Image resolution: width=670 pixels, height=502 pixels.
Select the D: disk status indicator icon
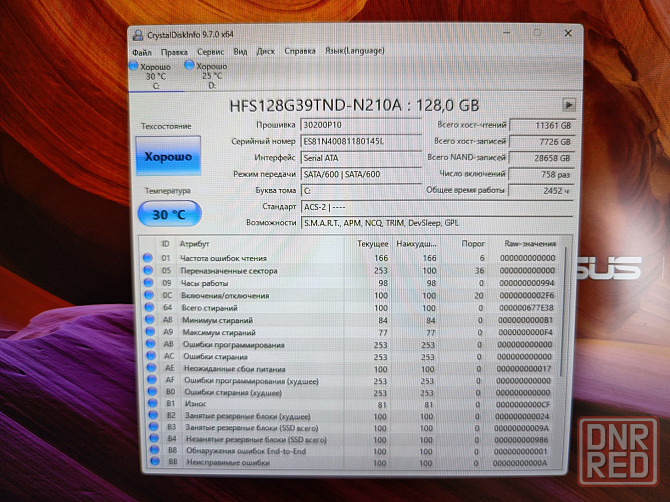pos(191,66)
